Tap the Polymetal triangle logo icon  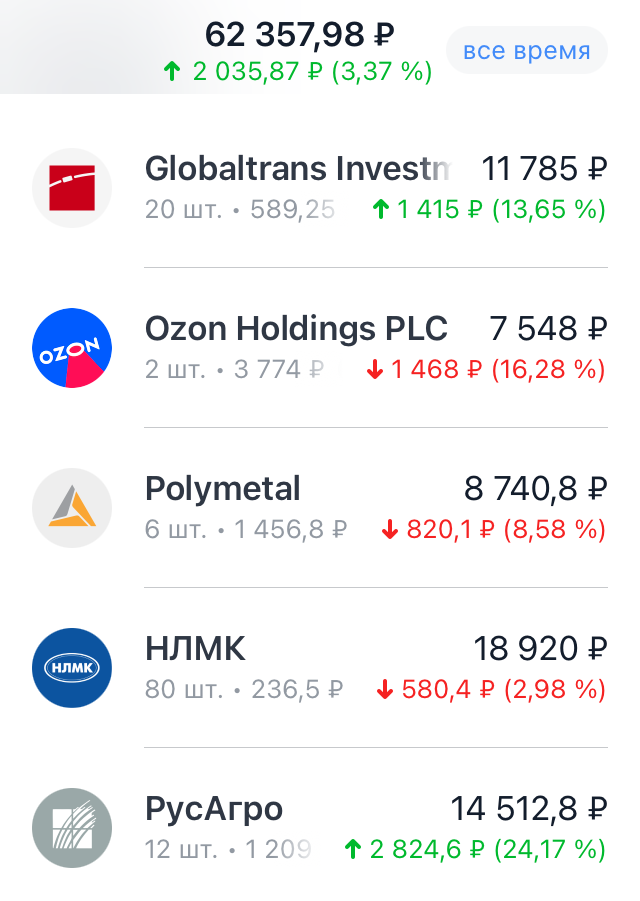coord(72,508)
